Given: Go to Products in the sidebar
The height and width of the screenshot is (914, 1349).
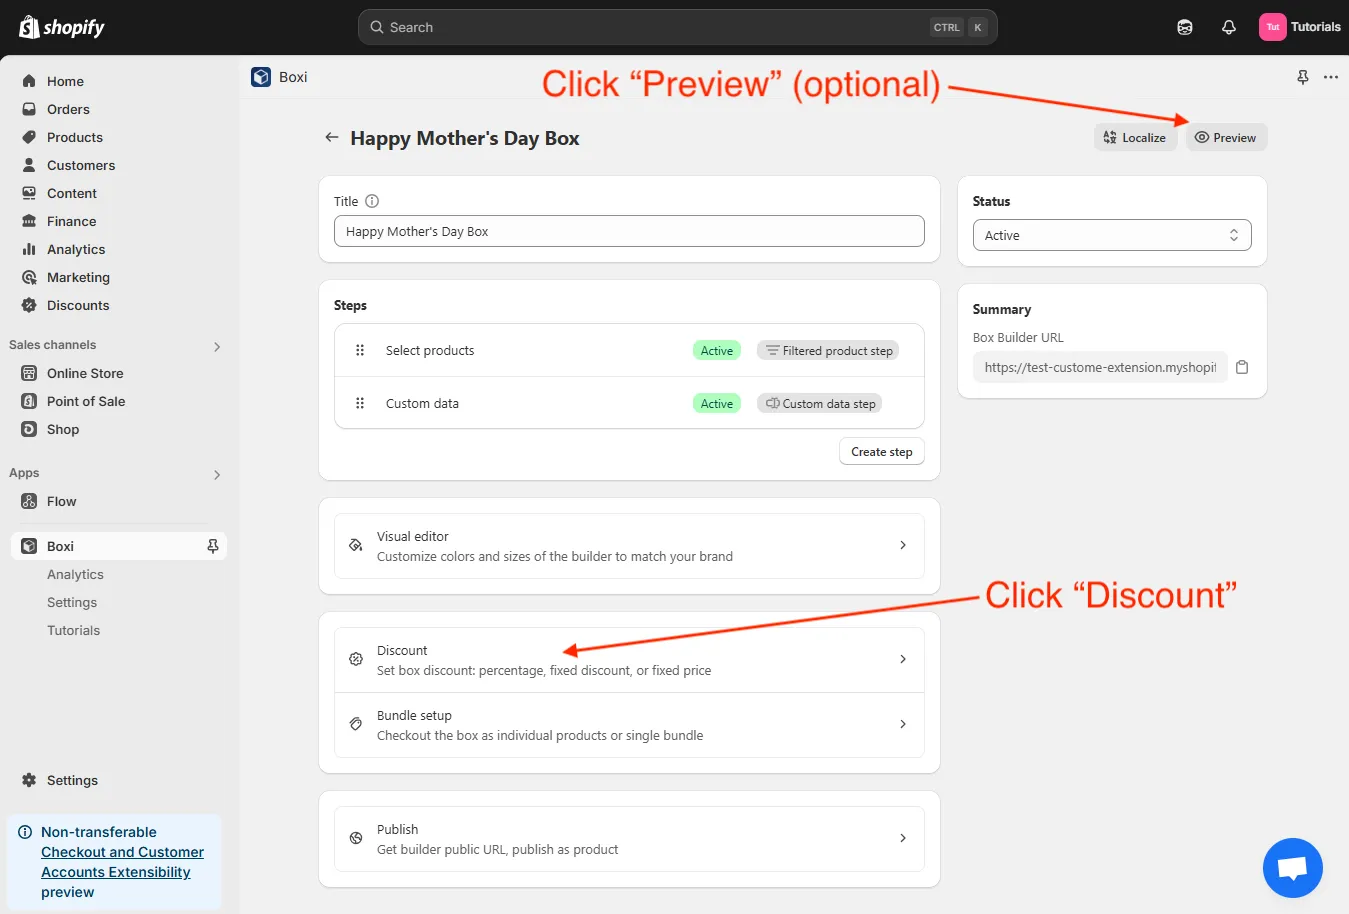Looking at the screenshot, I should pyautogui.click(x=75, y=137).
